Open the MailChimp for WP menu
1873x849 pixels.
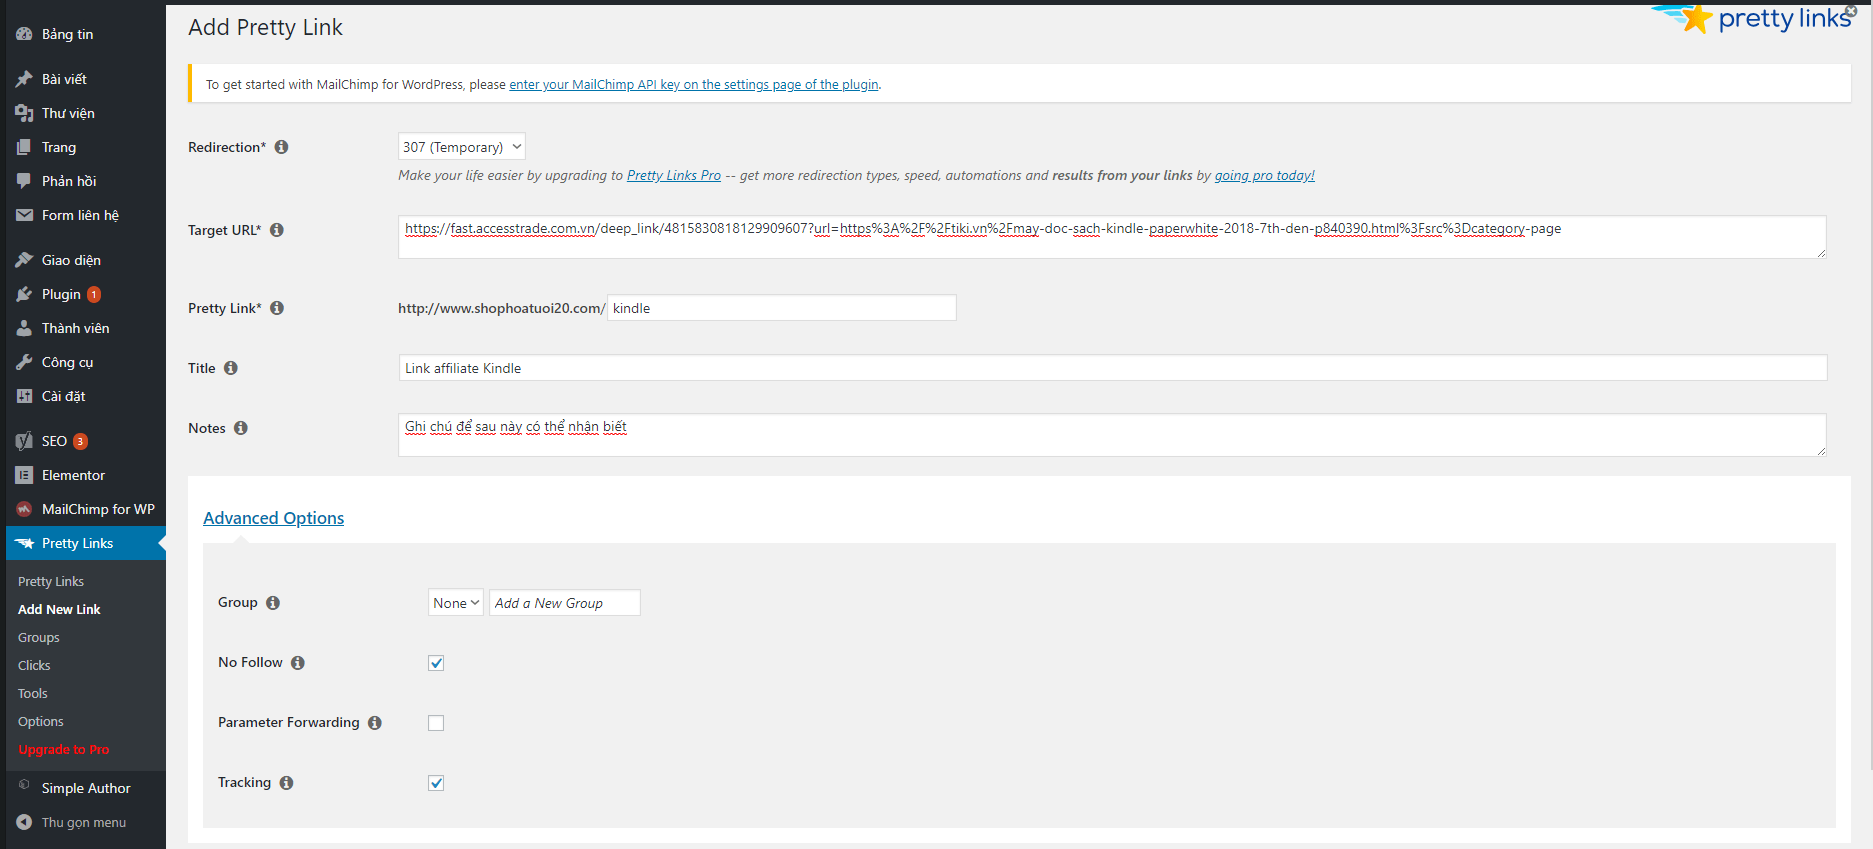[86, 509]
